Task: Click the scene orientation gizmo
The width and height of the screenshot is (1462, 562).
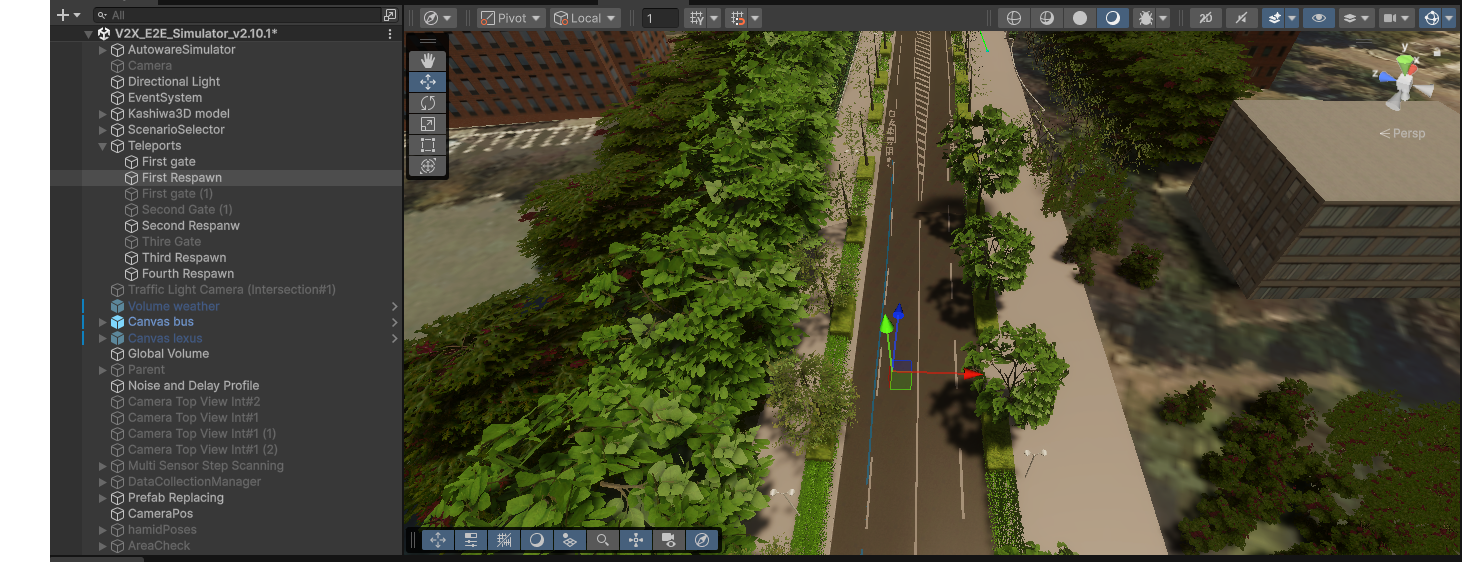Action: pyautogui.click(x=1405, y=84)
